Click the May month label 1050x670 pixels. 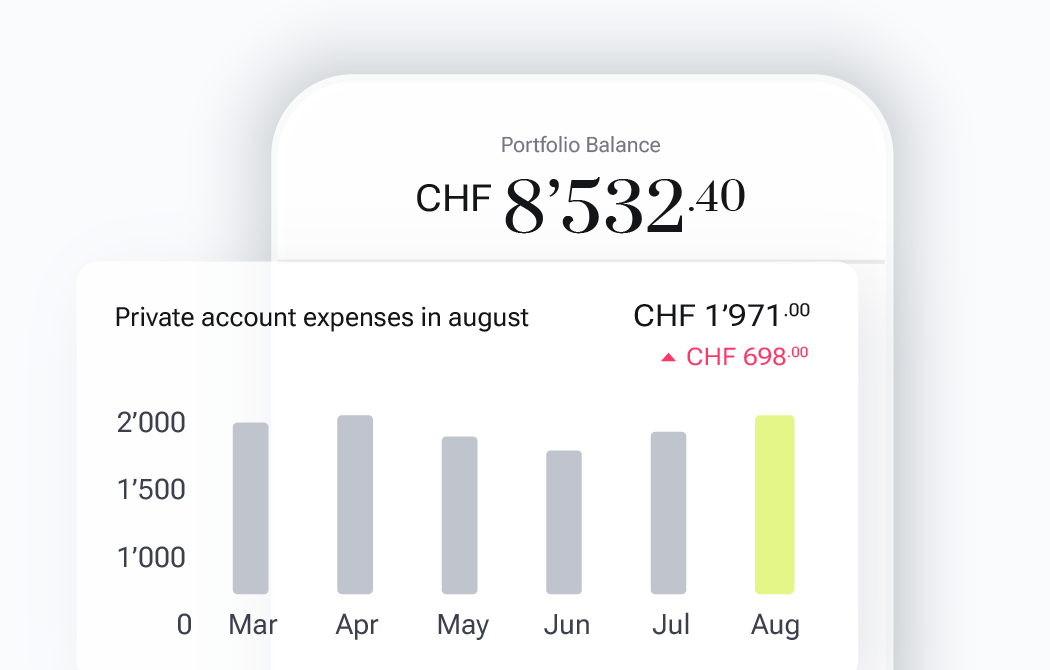tap(463, 626)
